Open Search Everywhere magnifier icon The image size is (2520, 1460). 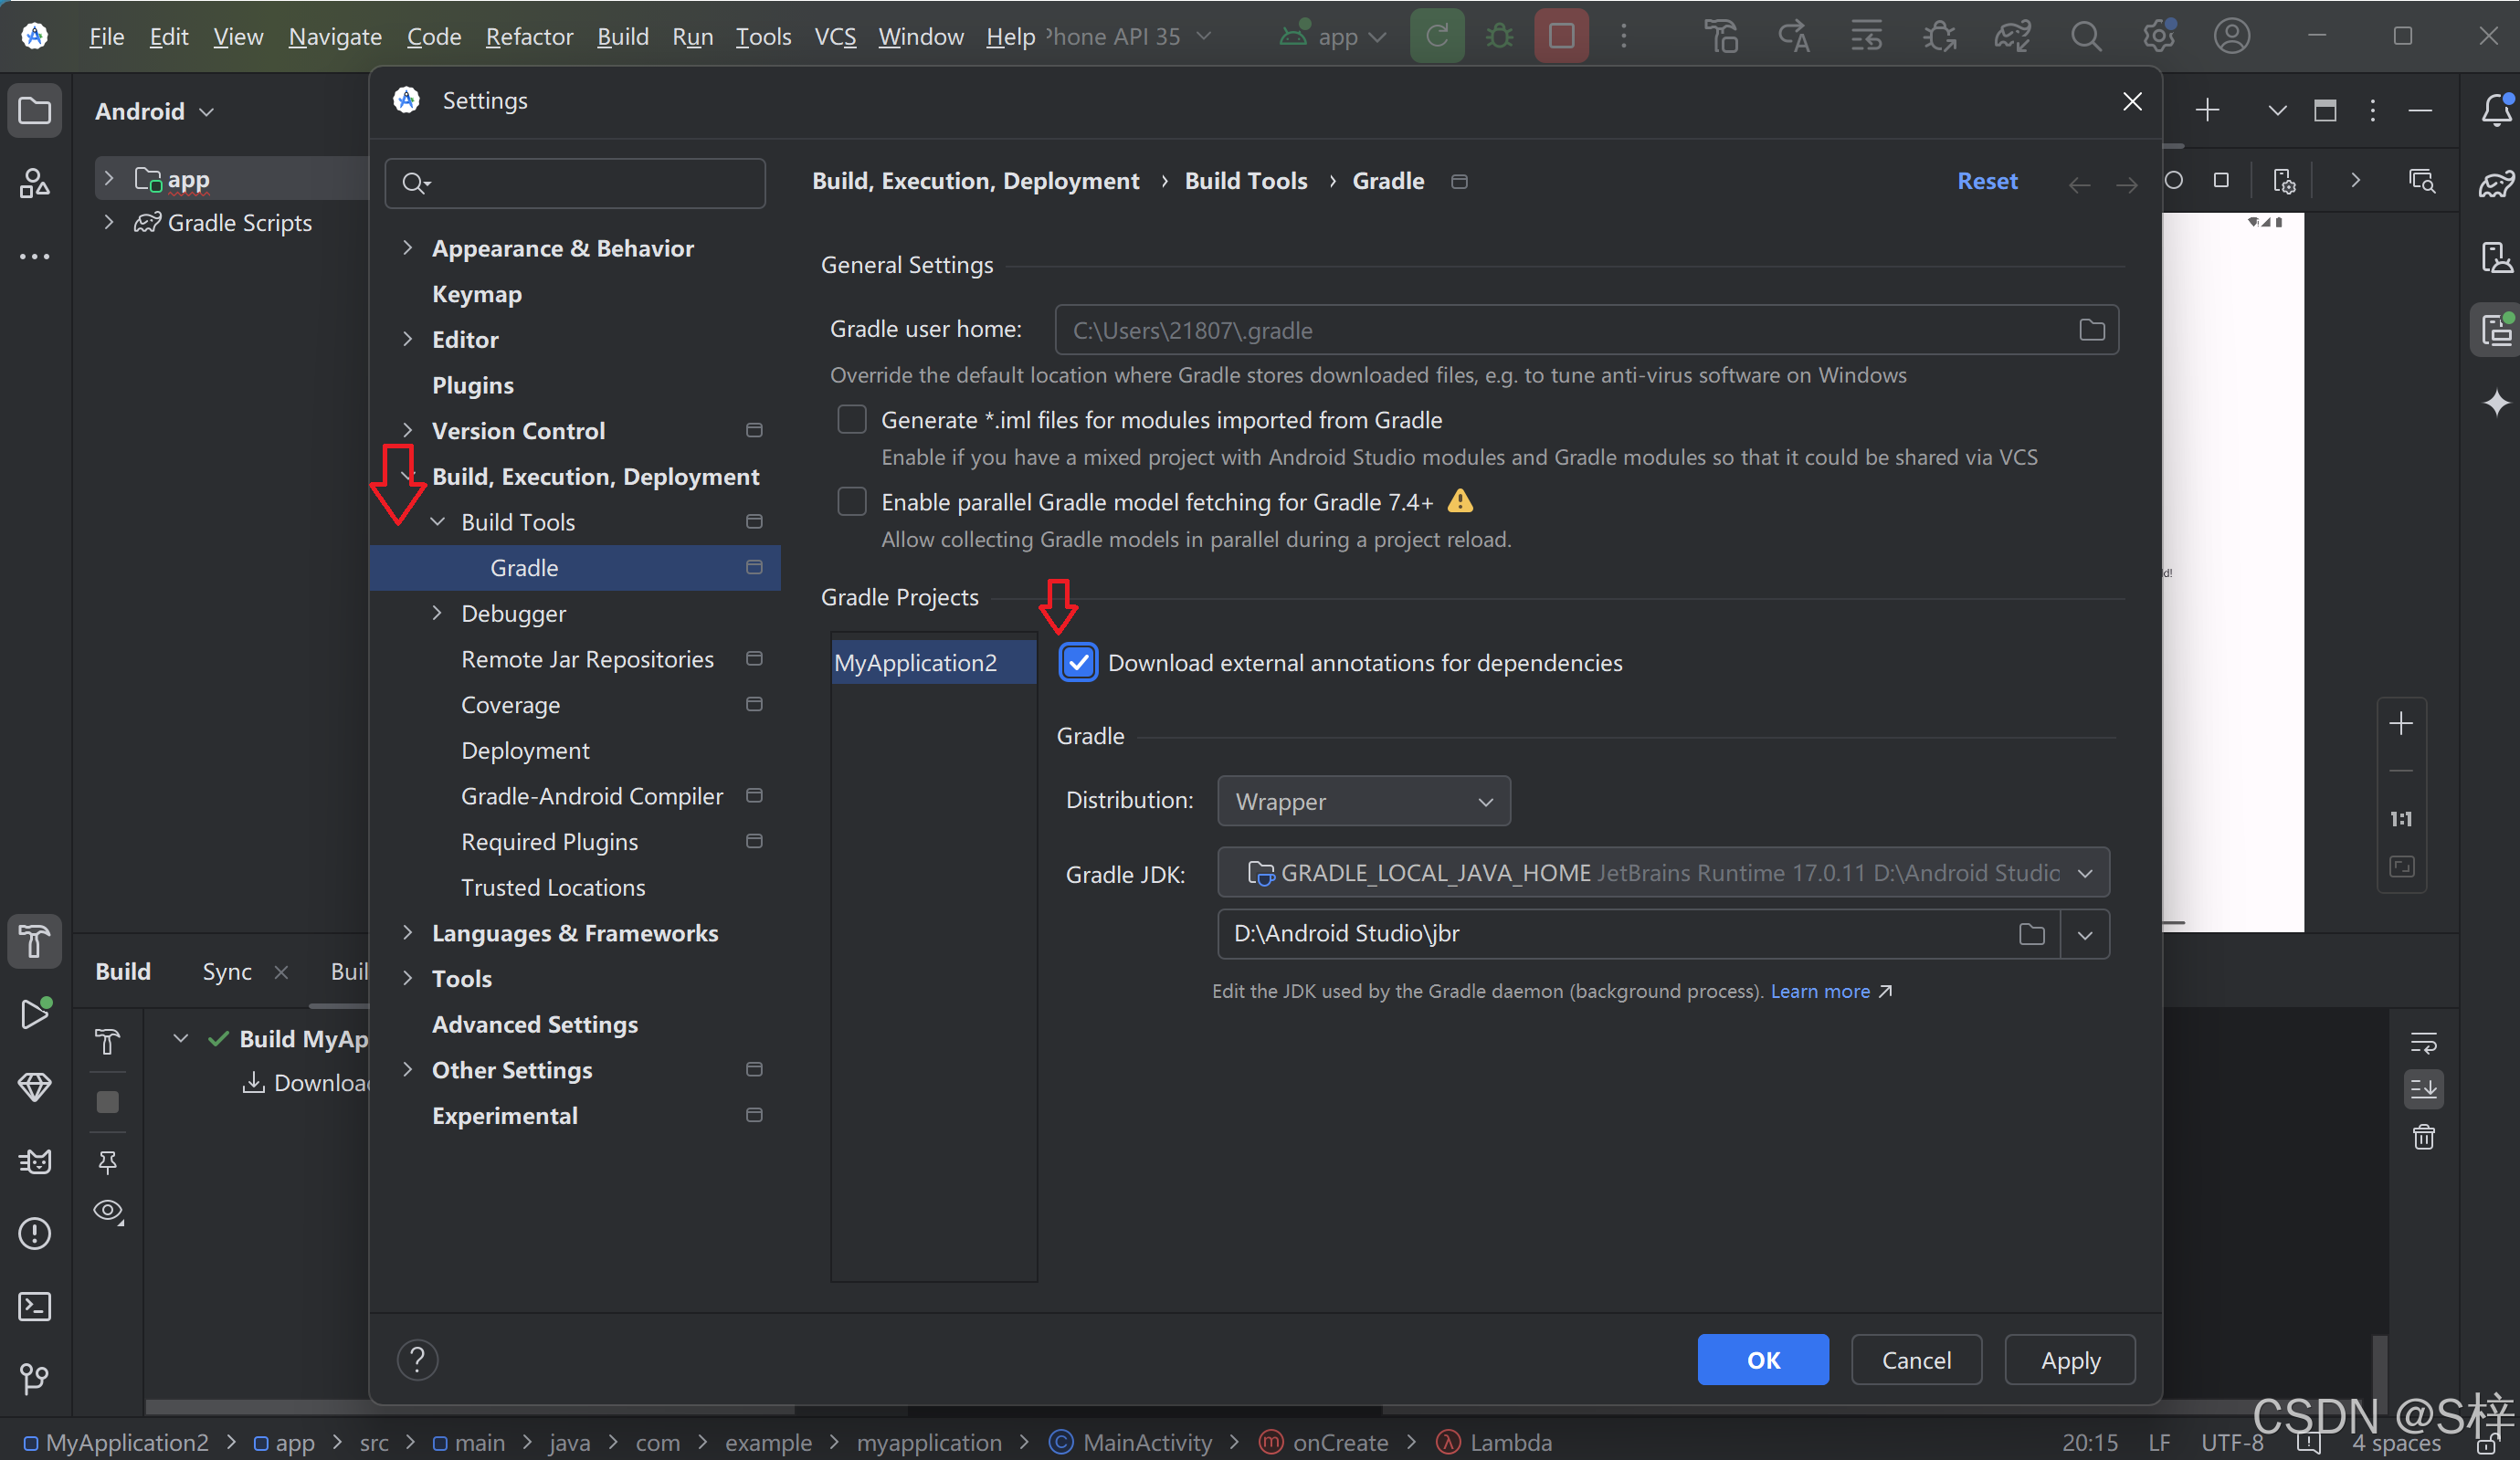click(x=2085, y=37)
